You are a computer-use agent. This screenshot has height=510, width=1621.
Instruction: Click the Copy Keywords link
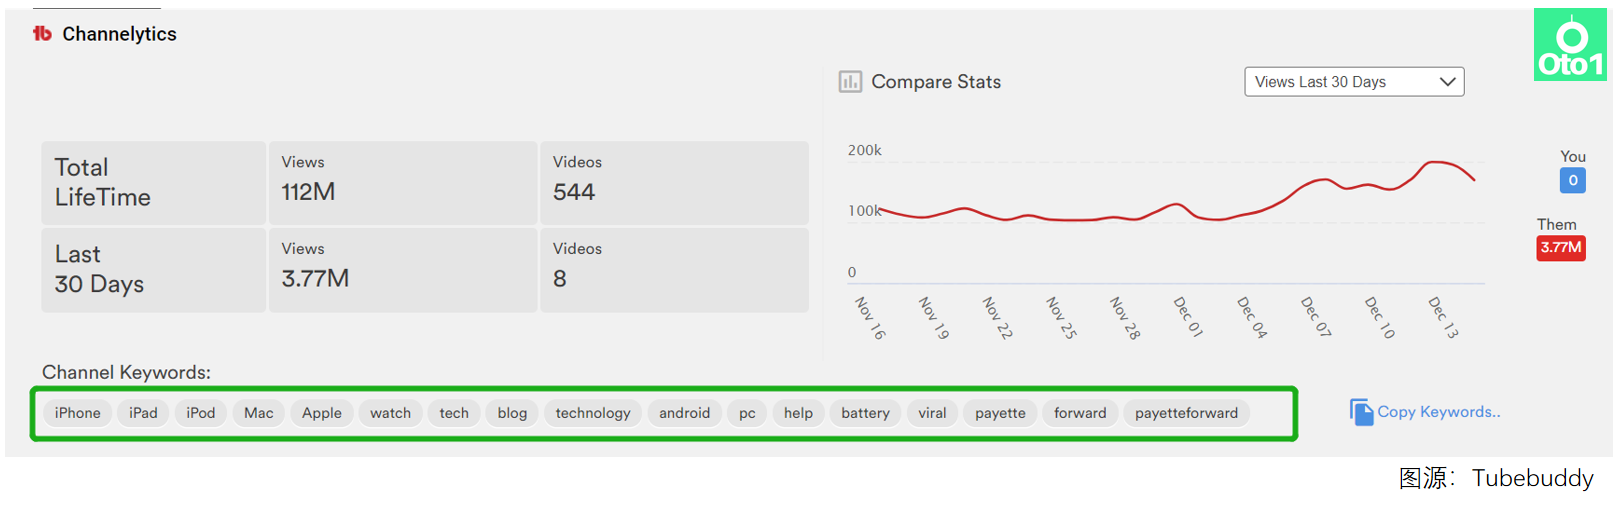click(x=1438, y=412)
